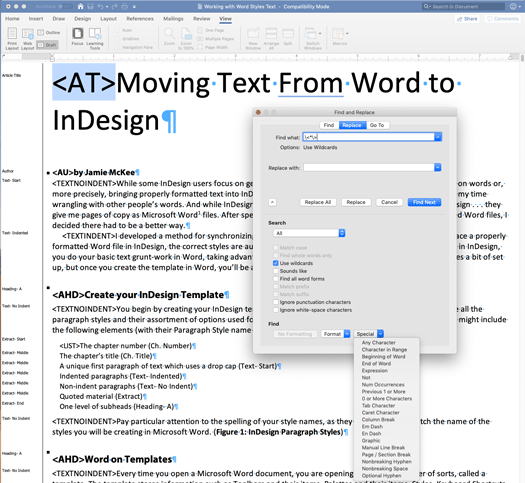Check the Sounds like checkbox
The height and width of the screenshot is (483, 525).
coord(276,271)
